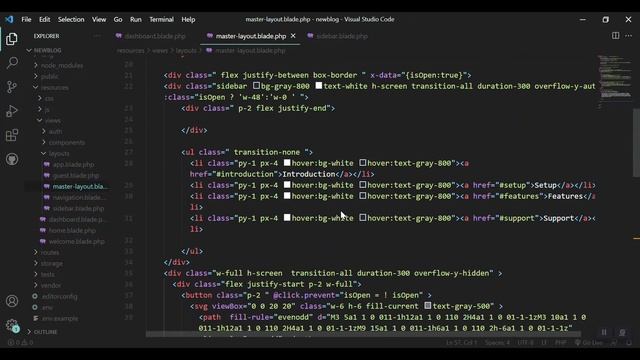640x360 pixels.
Task: Collapse the NEWBLOG root folder
Action: pyautogui.click(x=47, y=50)
